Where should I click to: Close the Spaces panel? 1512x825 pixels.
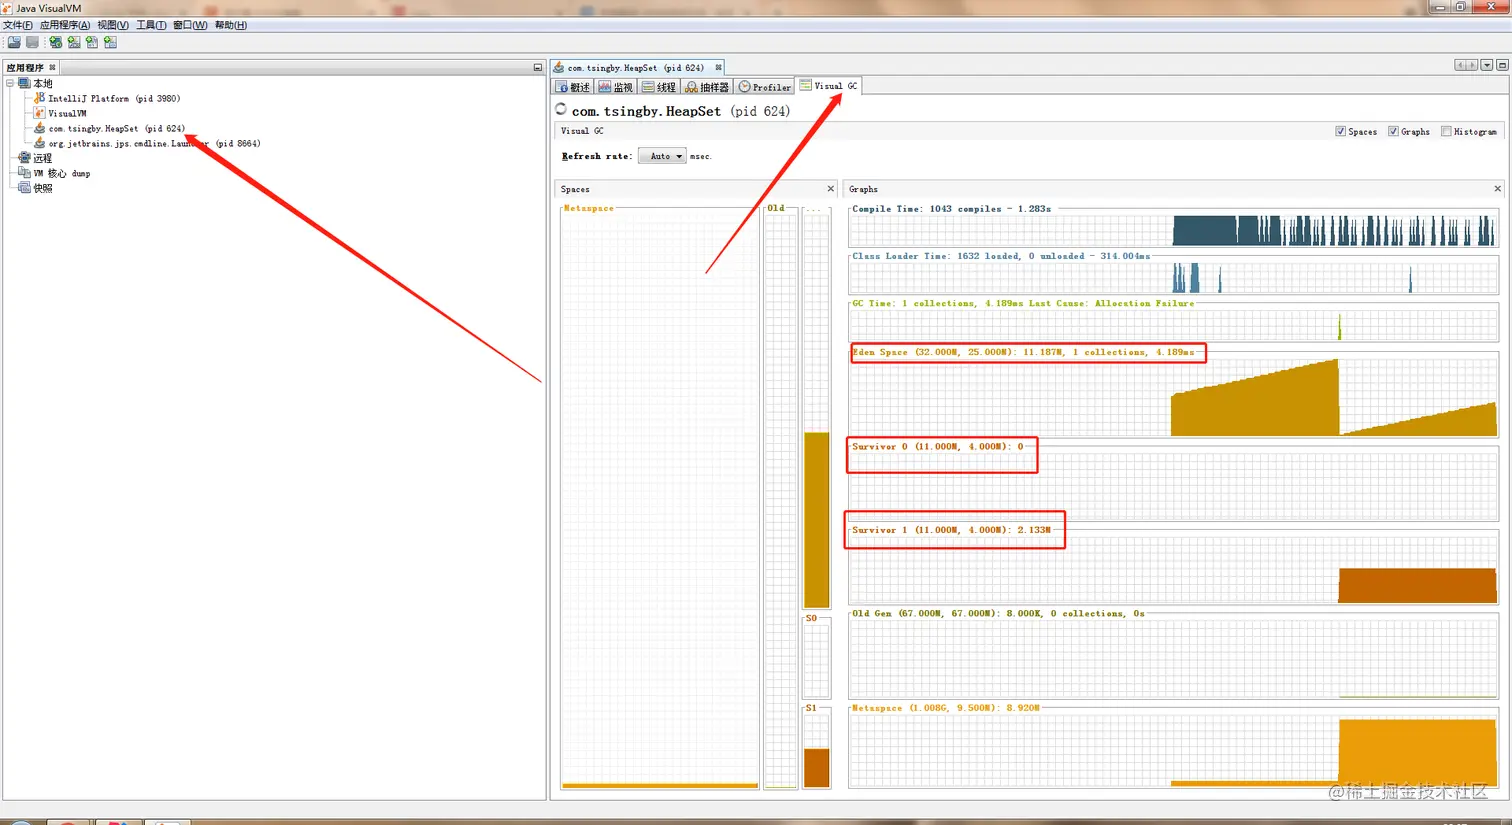(830, 188)
